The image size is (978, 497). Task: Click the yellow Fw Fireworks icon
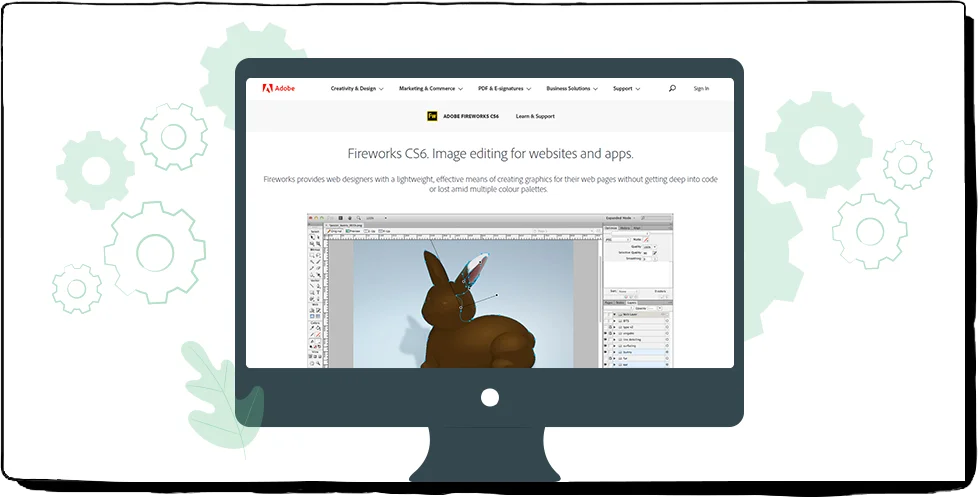coord(432,116)
